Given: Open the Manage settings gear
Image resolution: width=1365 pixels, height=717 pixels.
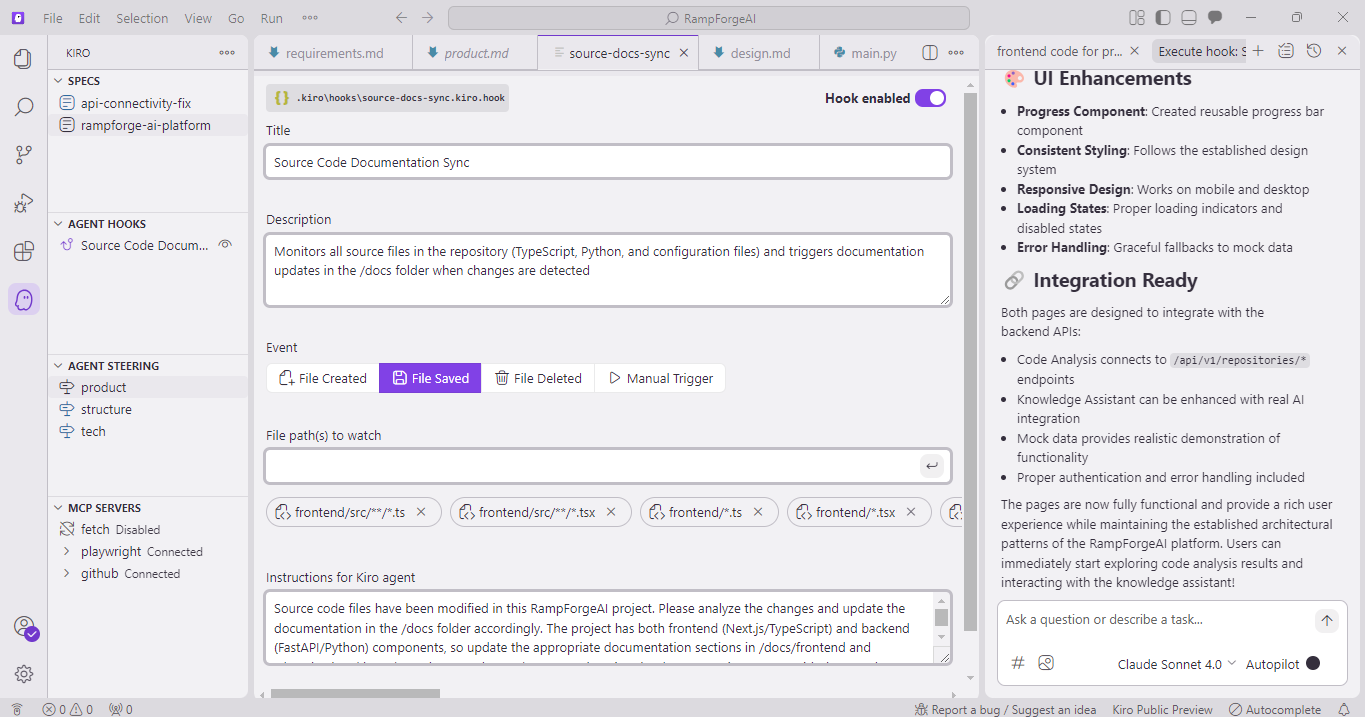Looking at the screenshot, I should 24,674.
